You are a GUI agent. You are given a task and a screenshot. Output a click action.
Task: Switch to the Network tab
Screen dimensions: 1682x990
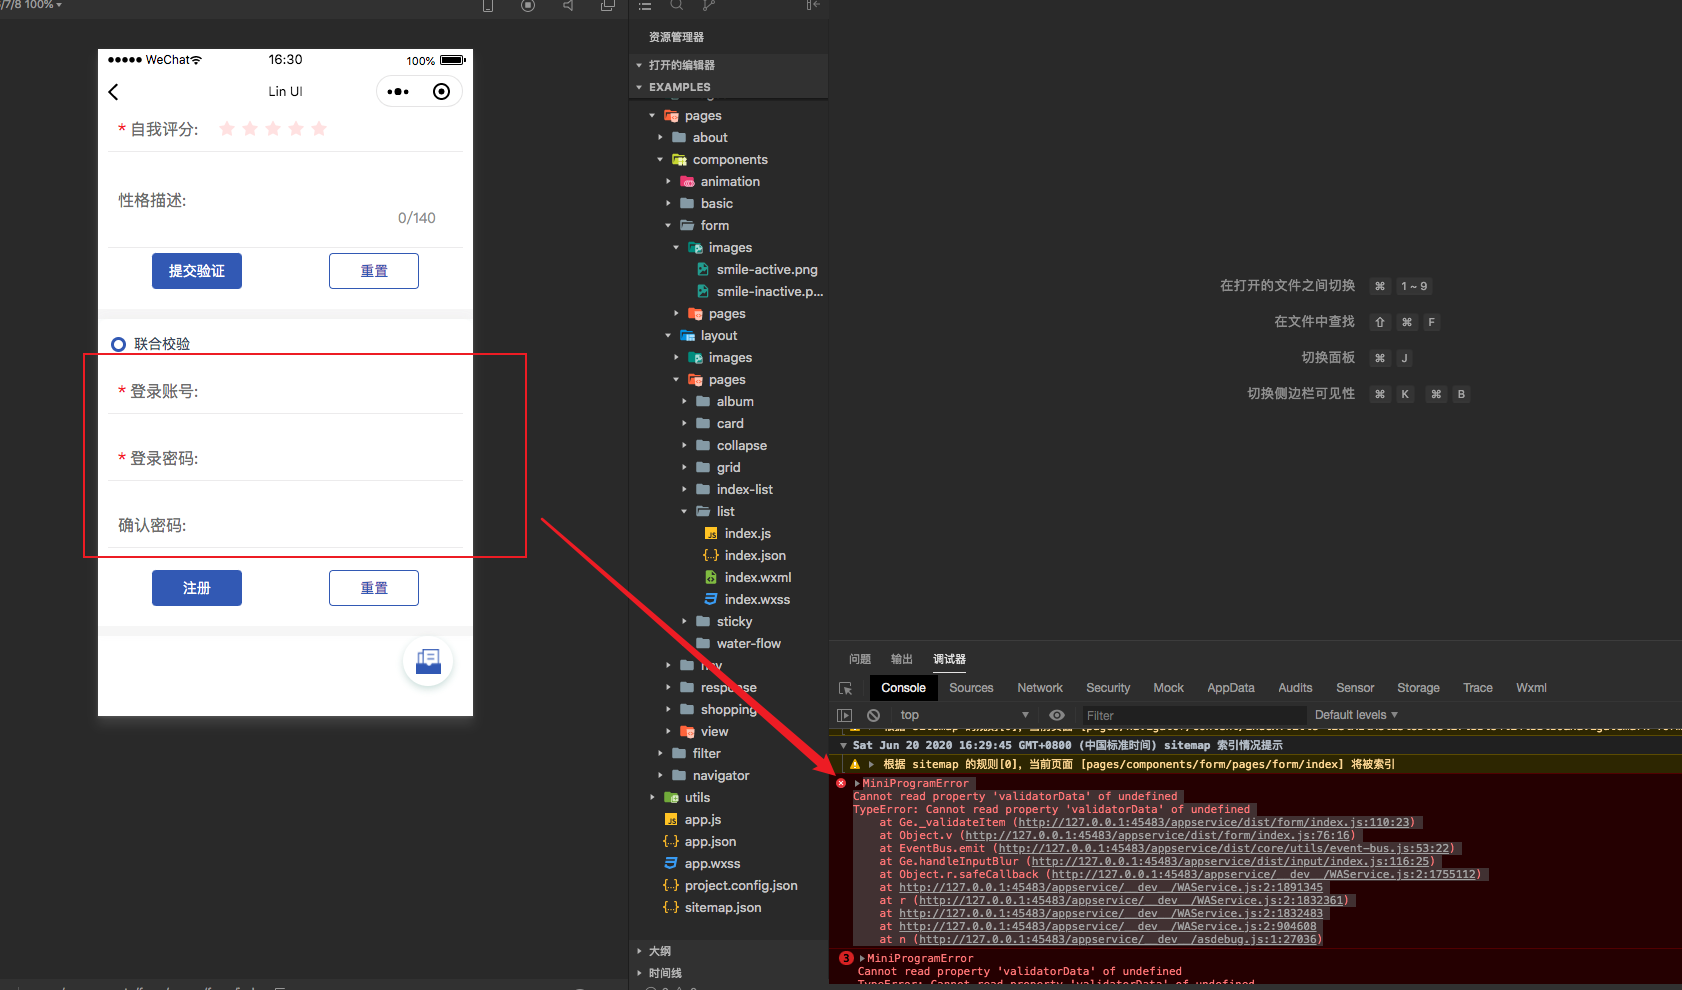pos(1040,688)
